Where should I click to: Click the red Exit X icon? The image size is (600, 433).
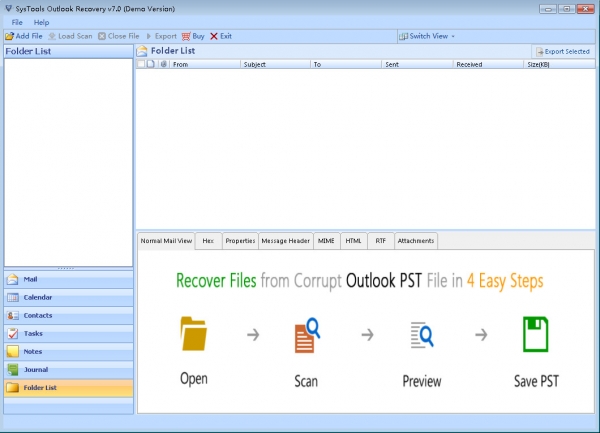(x=214, y=36)
